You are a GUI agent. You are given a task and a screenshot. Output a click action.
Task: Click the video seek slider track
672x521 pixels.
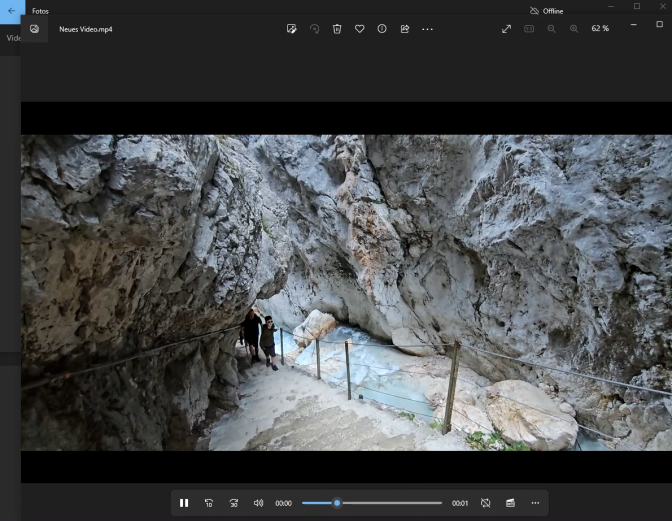click(x=390, y=503)
